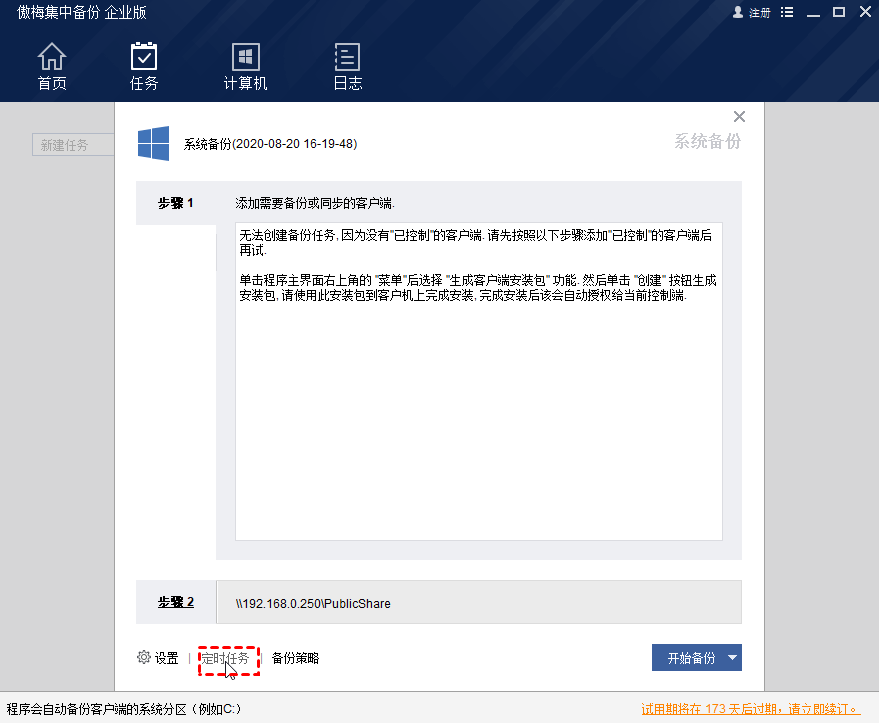
Task: Expand the 开始备份 dropdown arrow
Action: click(733, 658)
